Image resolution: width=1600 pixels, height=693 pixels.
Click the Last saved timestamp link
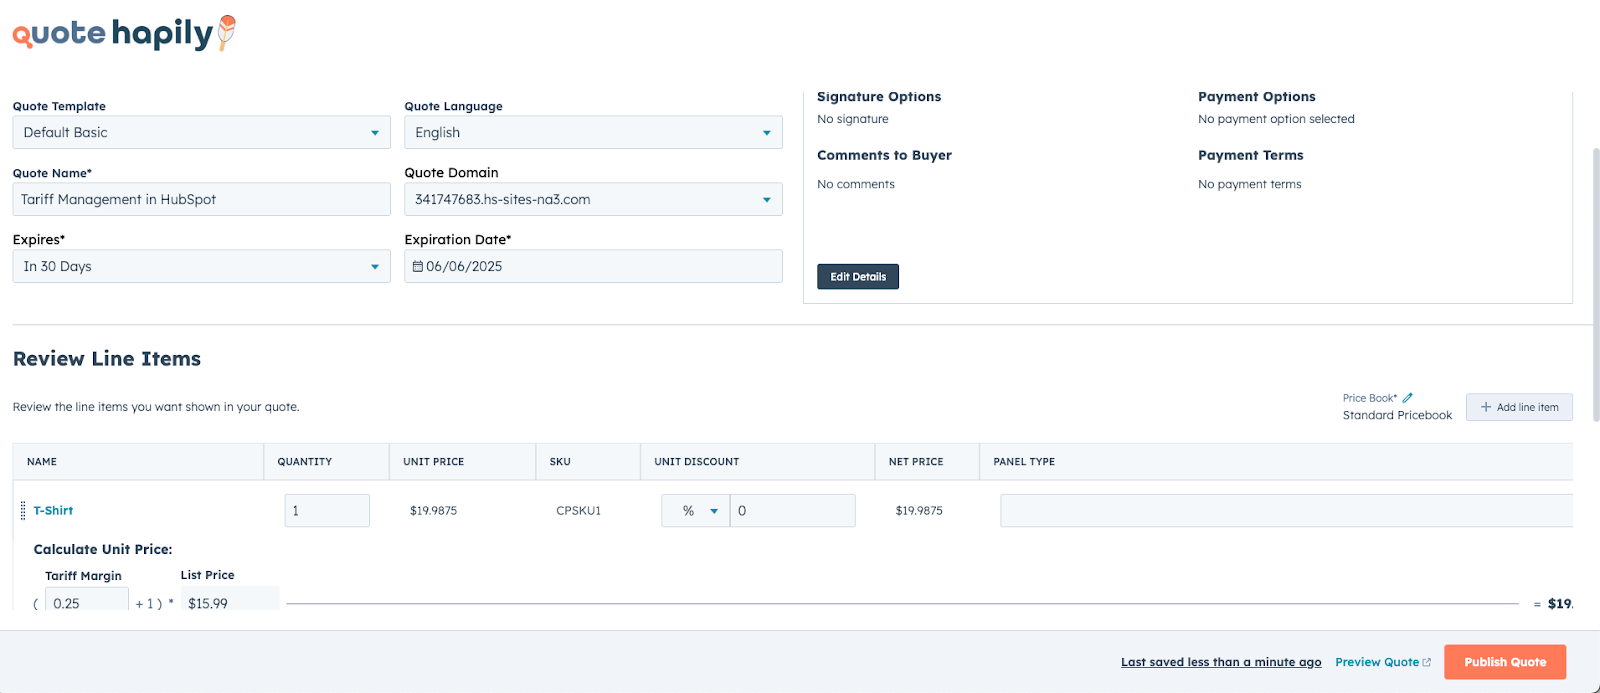point(1220,662)
